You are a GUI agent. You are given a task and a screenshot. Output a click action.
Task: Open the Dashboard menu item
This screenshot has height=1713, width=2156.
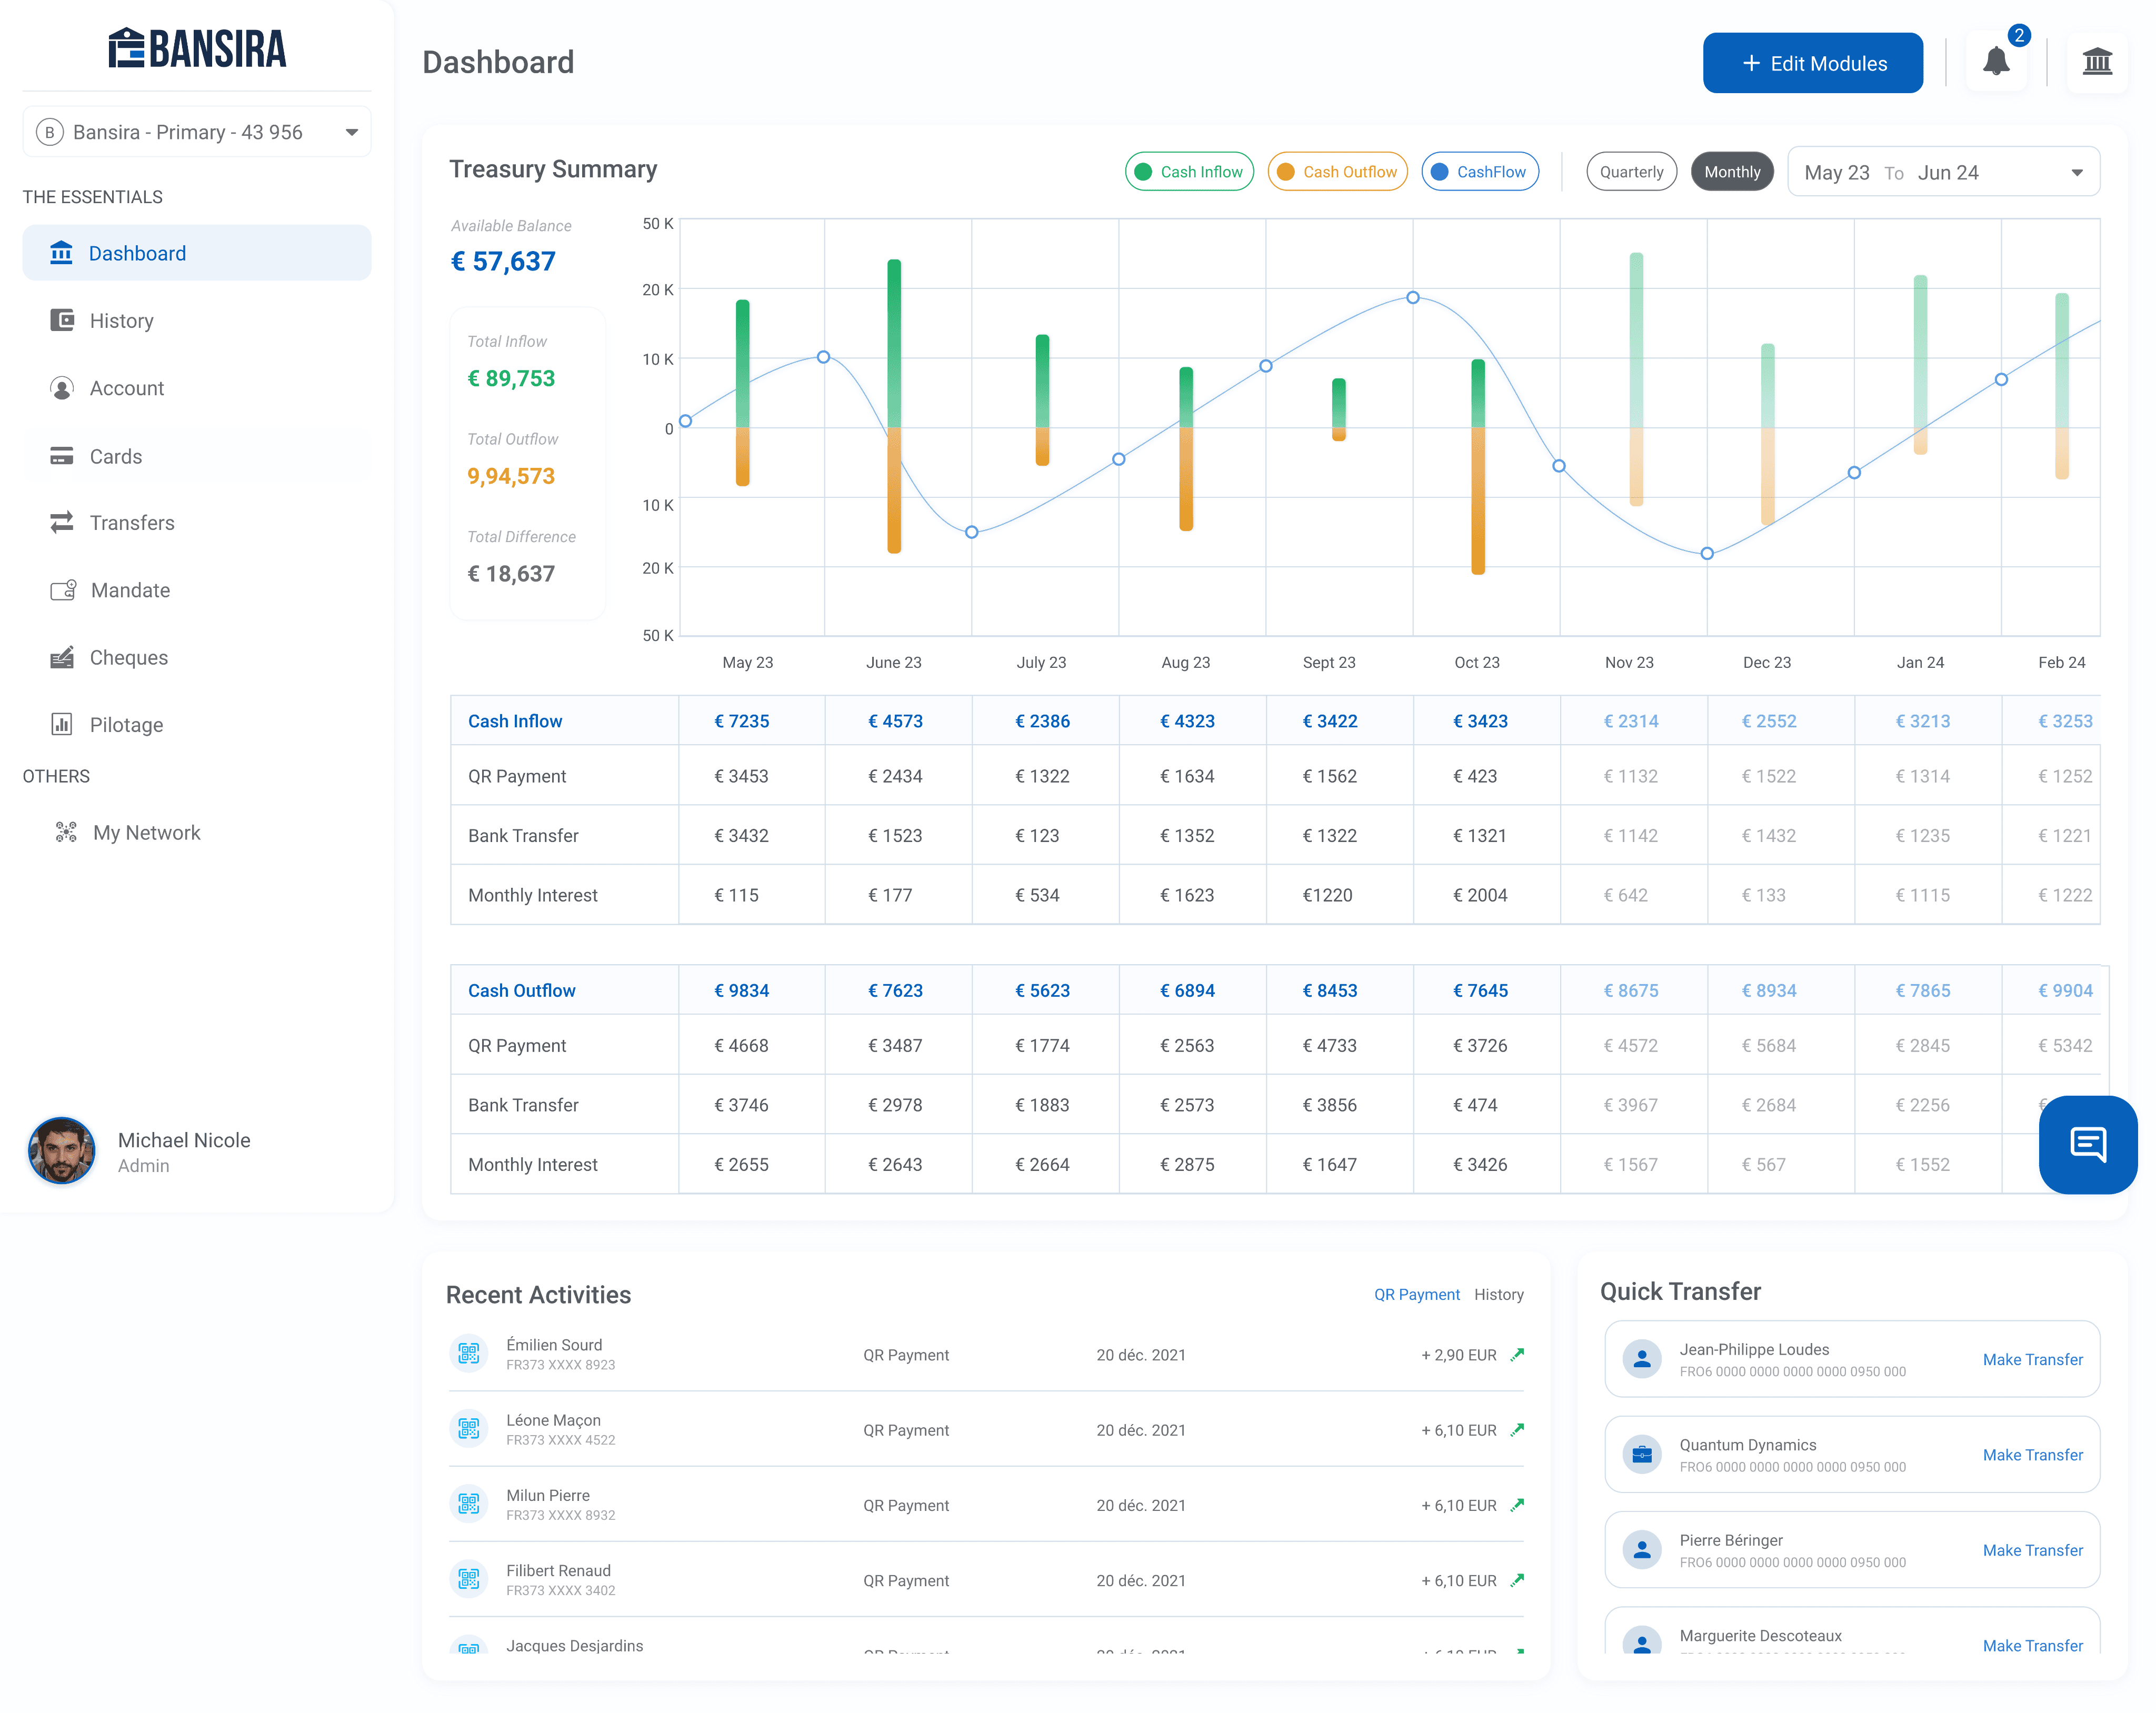tap(196, 252)
